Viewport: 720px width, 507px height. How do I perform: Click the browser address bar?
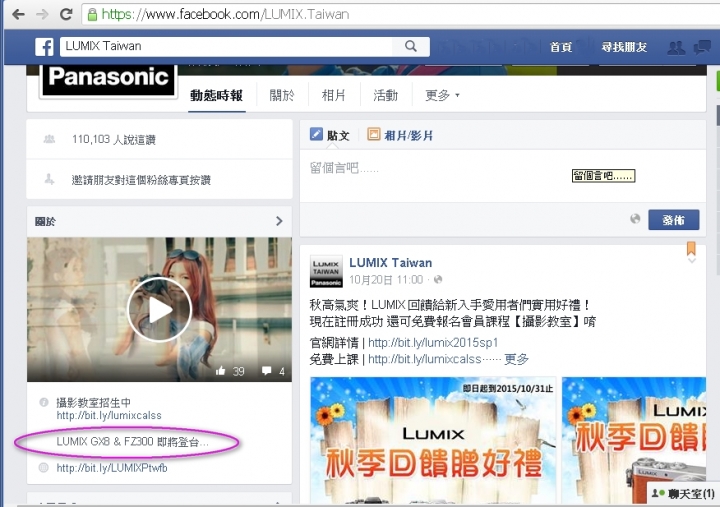coord(399,15)
